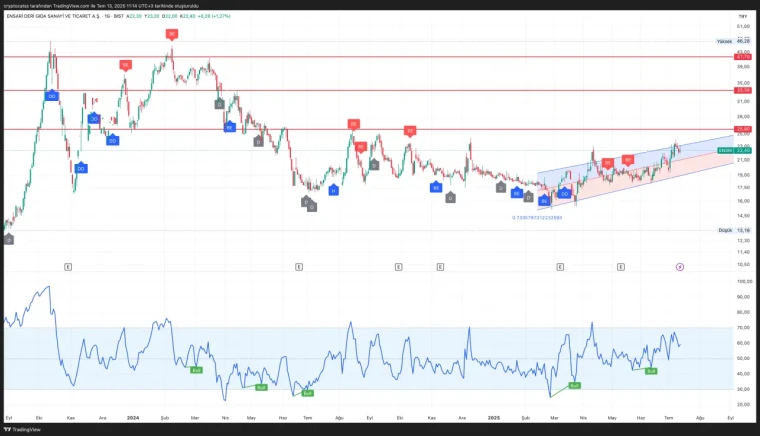Select the leftmost blue DO signal marker
Viewport: 760px width, 436px height.
tap(51, 96)
